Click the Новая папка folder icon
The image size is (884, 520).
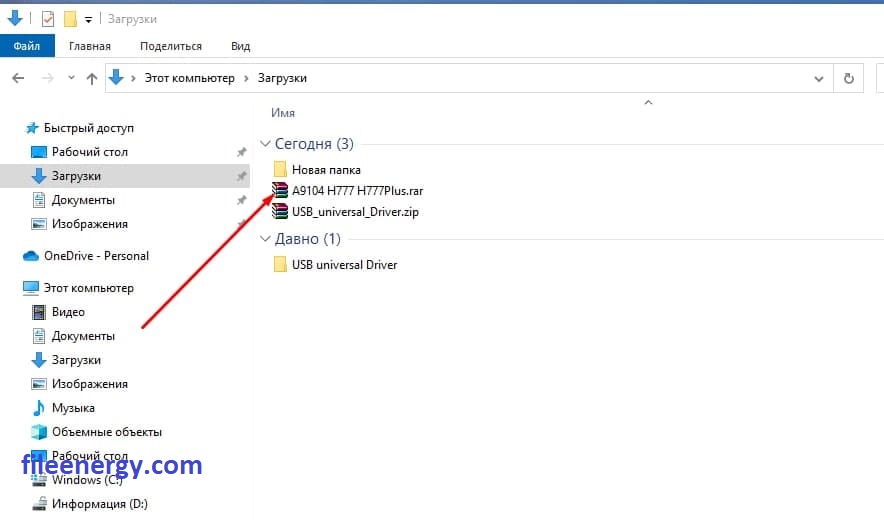pyautogui.click(x=280, y=169)
